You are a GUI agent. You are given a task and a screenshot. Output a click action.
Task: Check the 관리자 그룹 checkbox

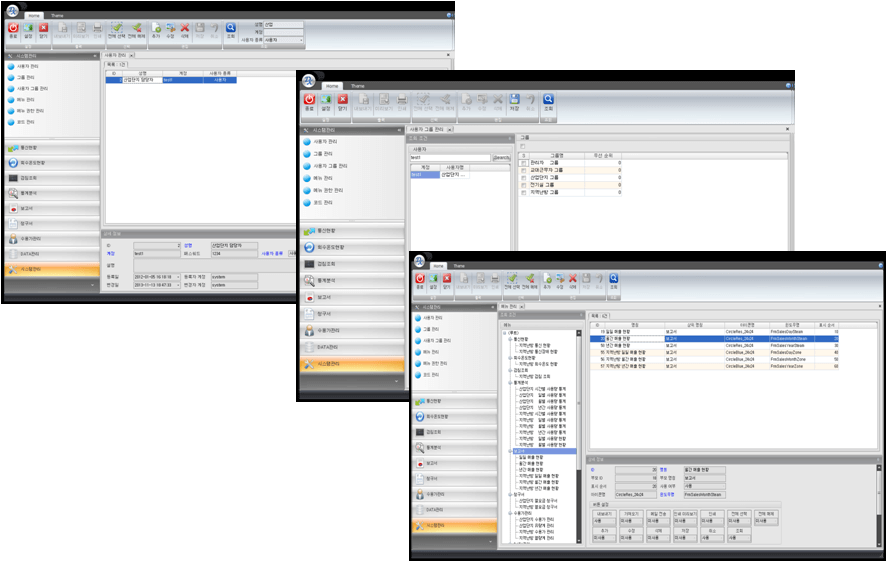[523, 162]
